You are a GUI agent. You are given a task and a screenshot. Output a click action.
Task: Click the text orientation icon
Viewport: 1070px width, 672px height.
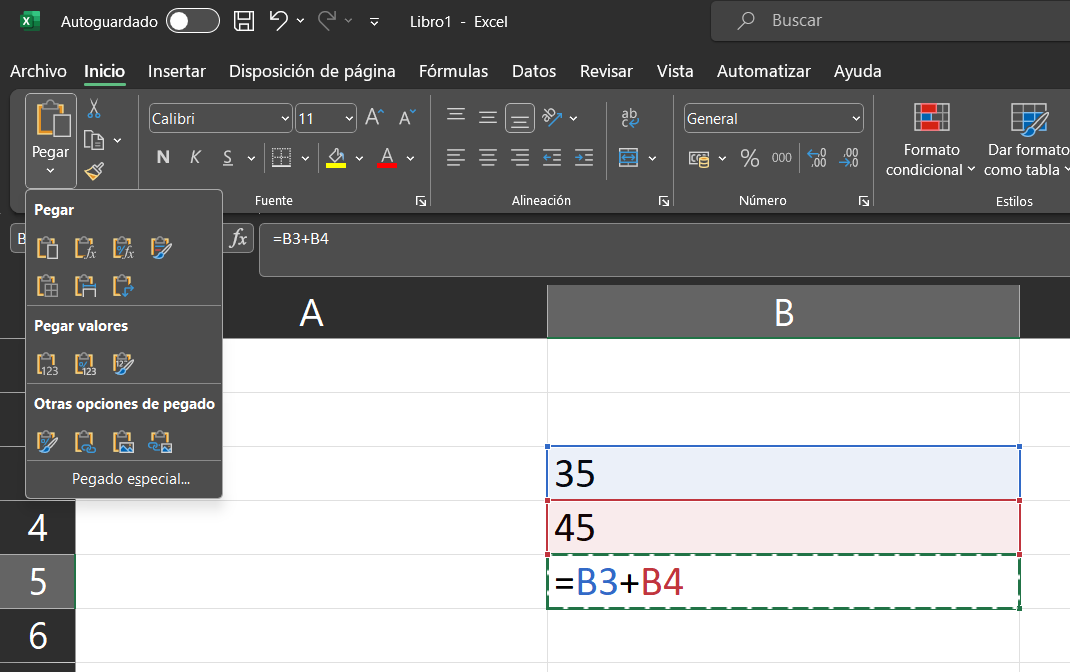[x=552, y=117]
